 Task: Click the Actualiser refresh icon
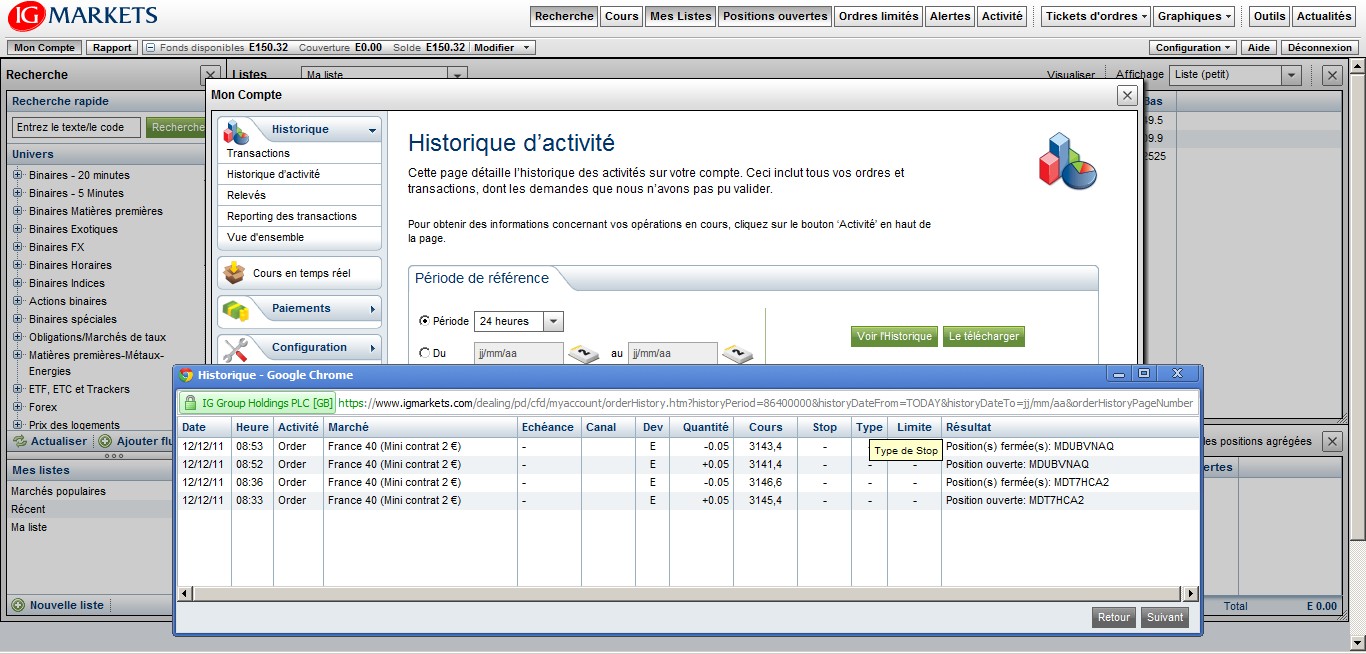pos(19,441)
